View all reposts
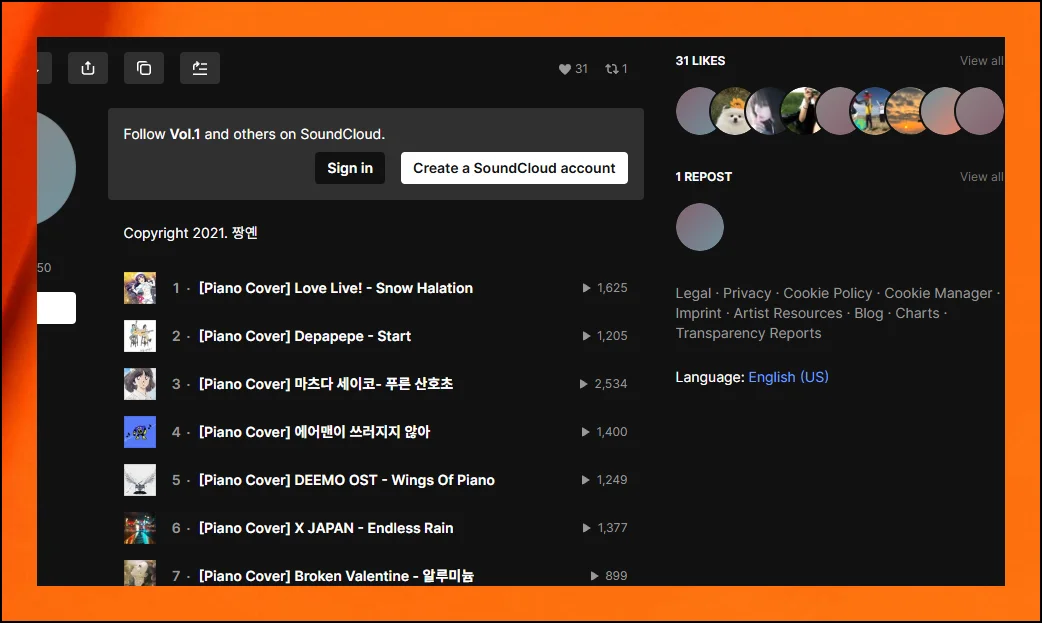1042x623 pixels. [982, 176]
